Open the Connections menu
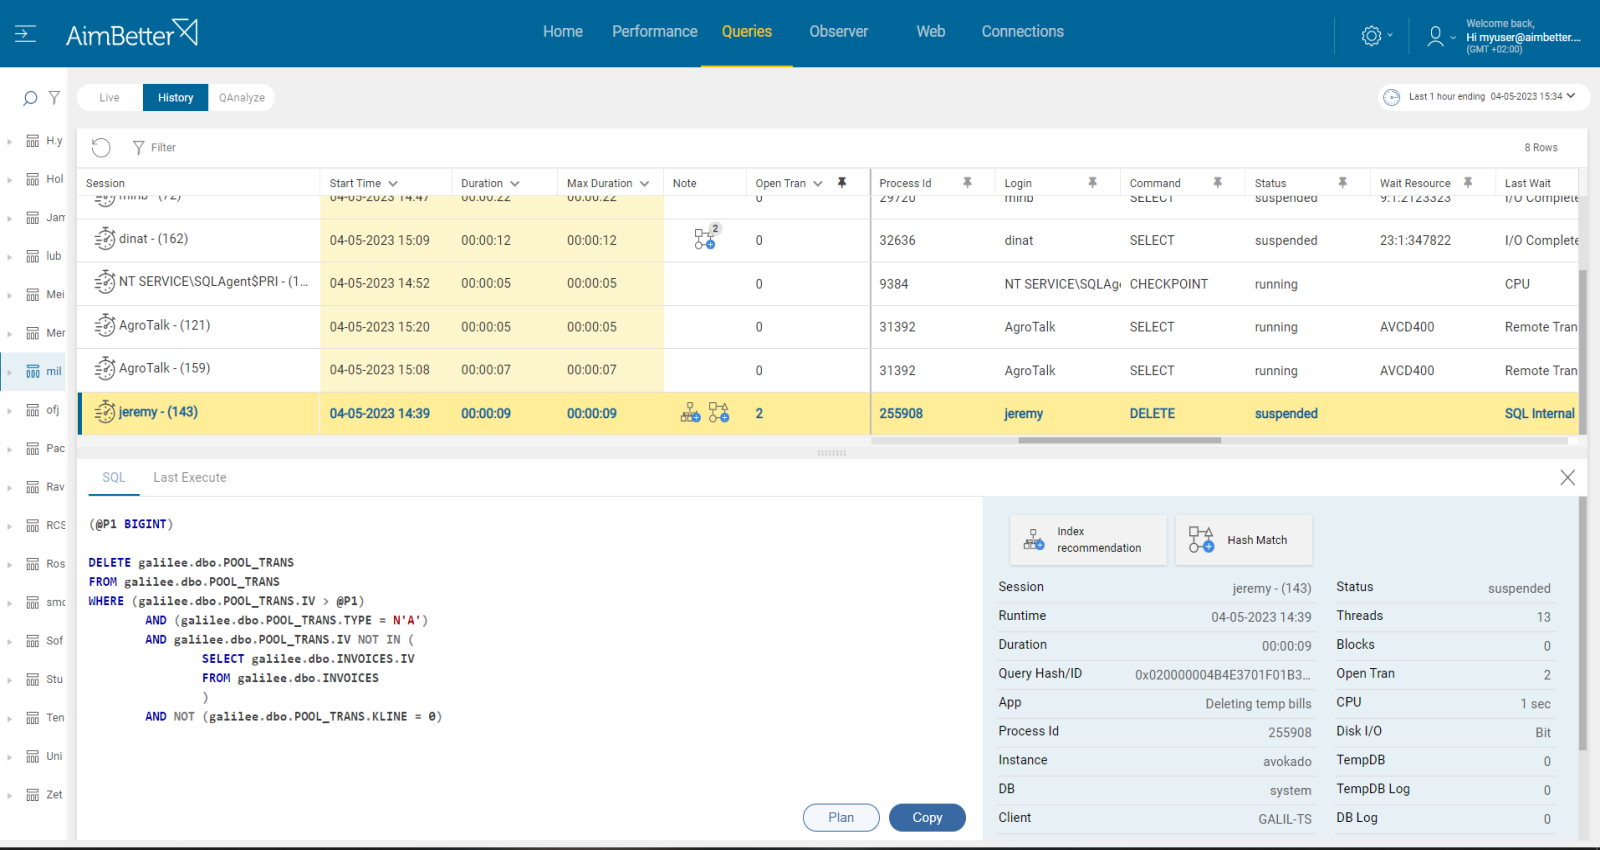This screenshot has height=850, width=1600. pos(1023,32)
